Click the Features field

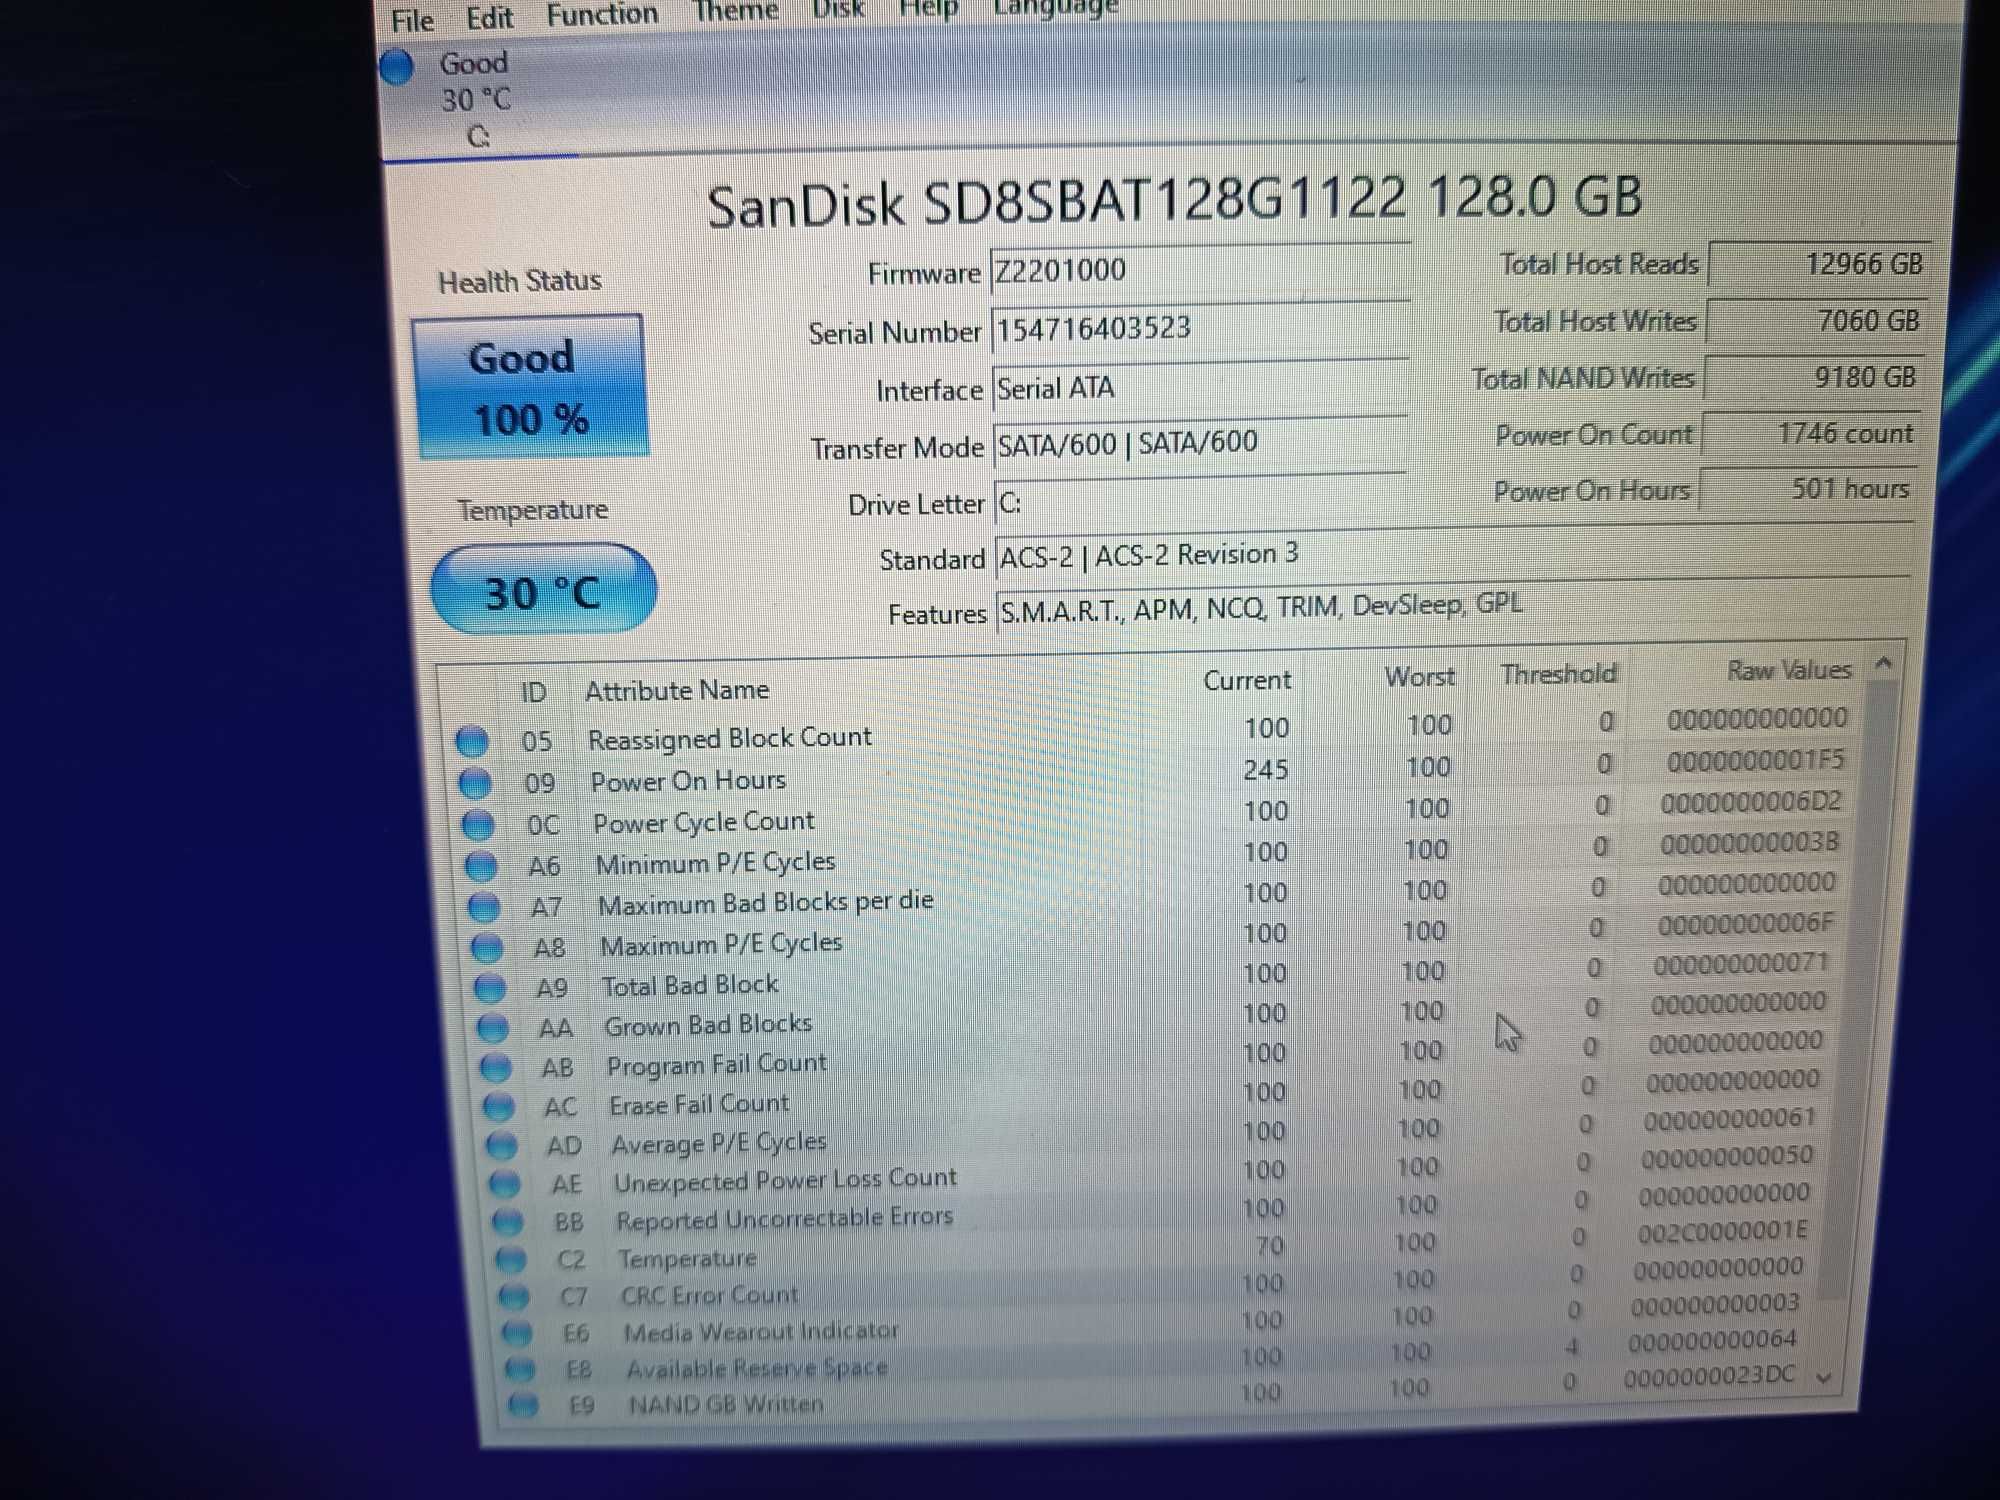(x=1453, y=607)
